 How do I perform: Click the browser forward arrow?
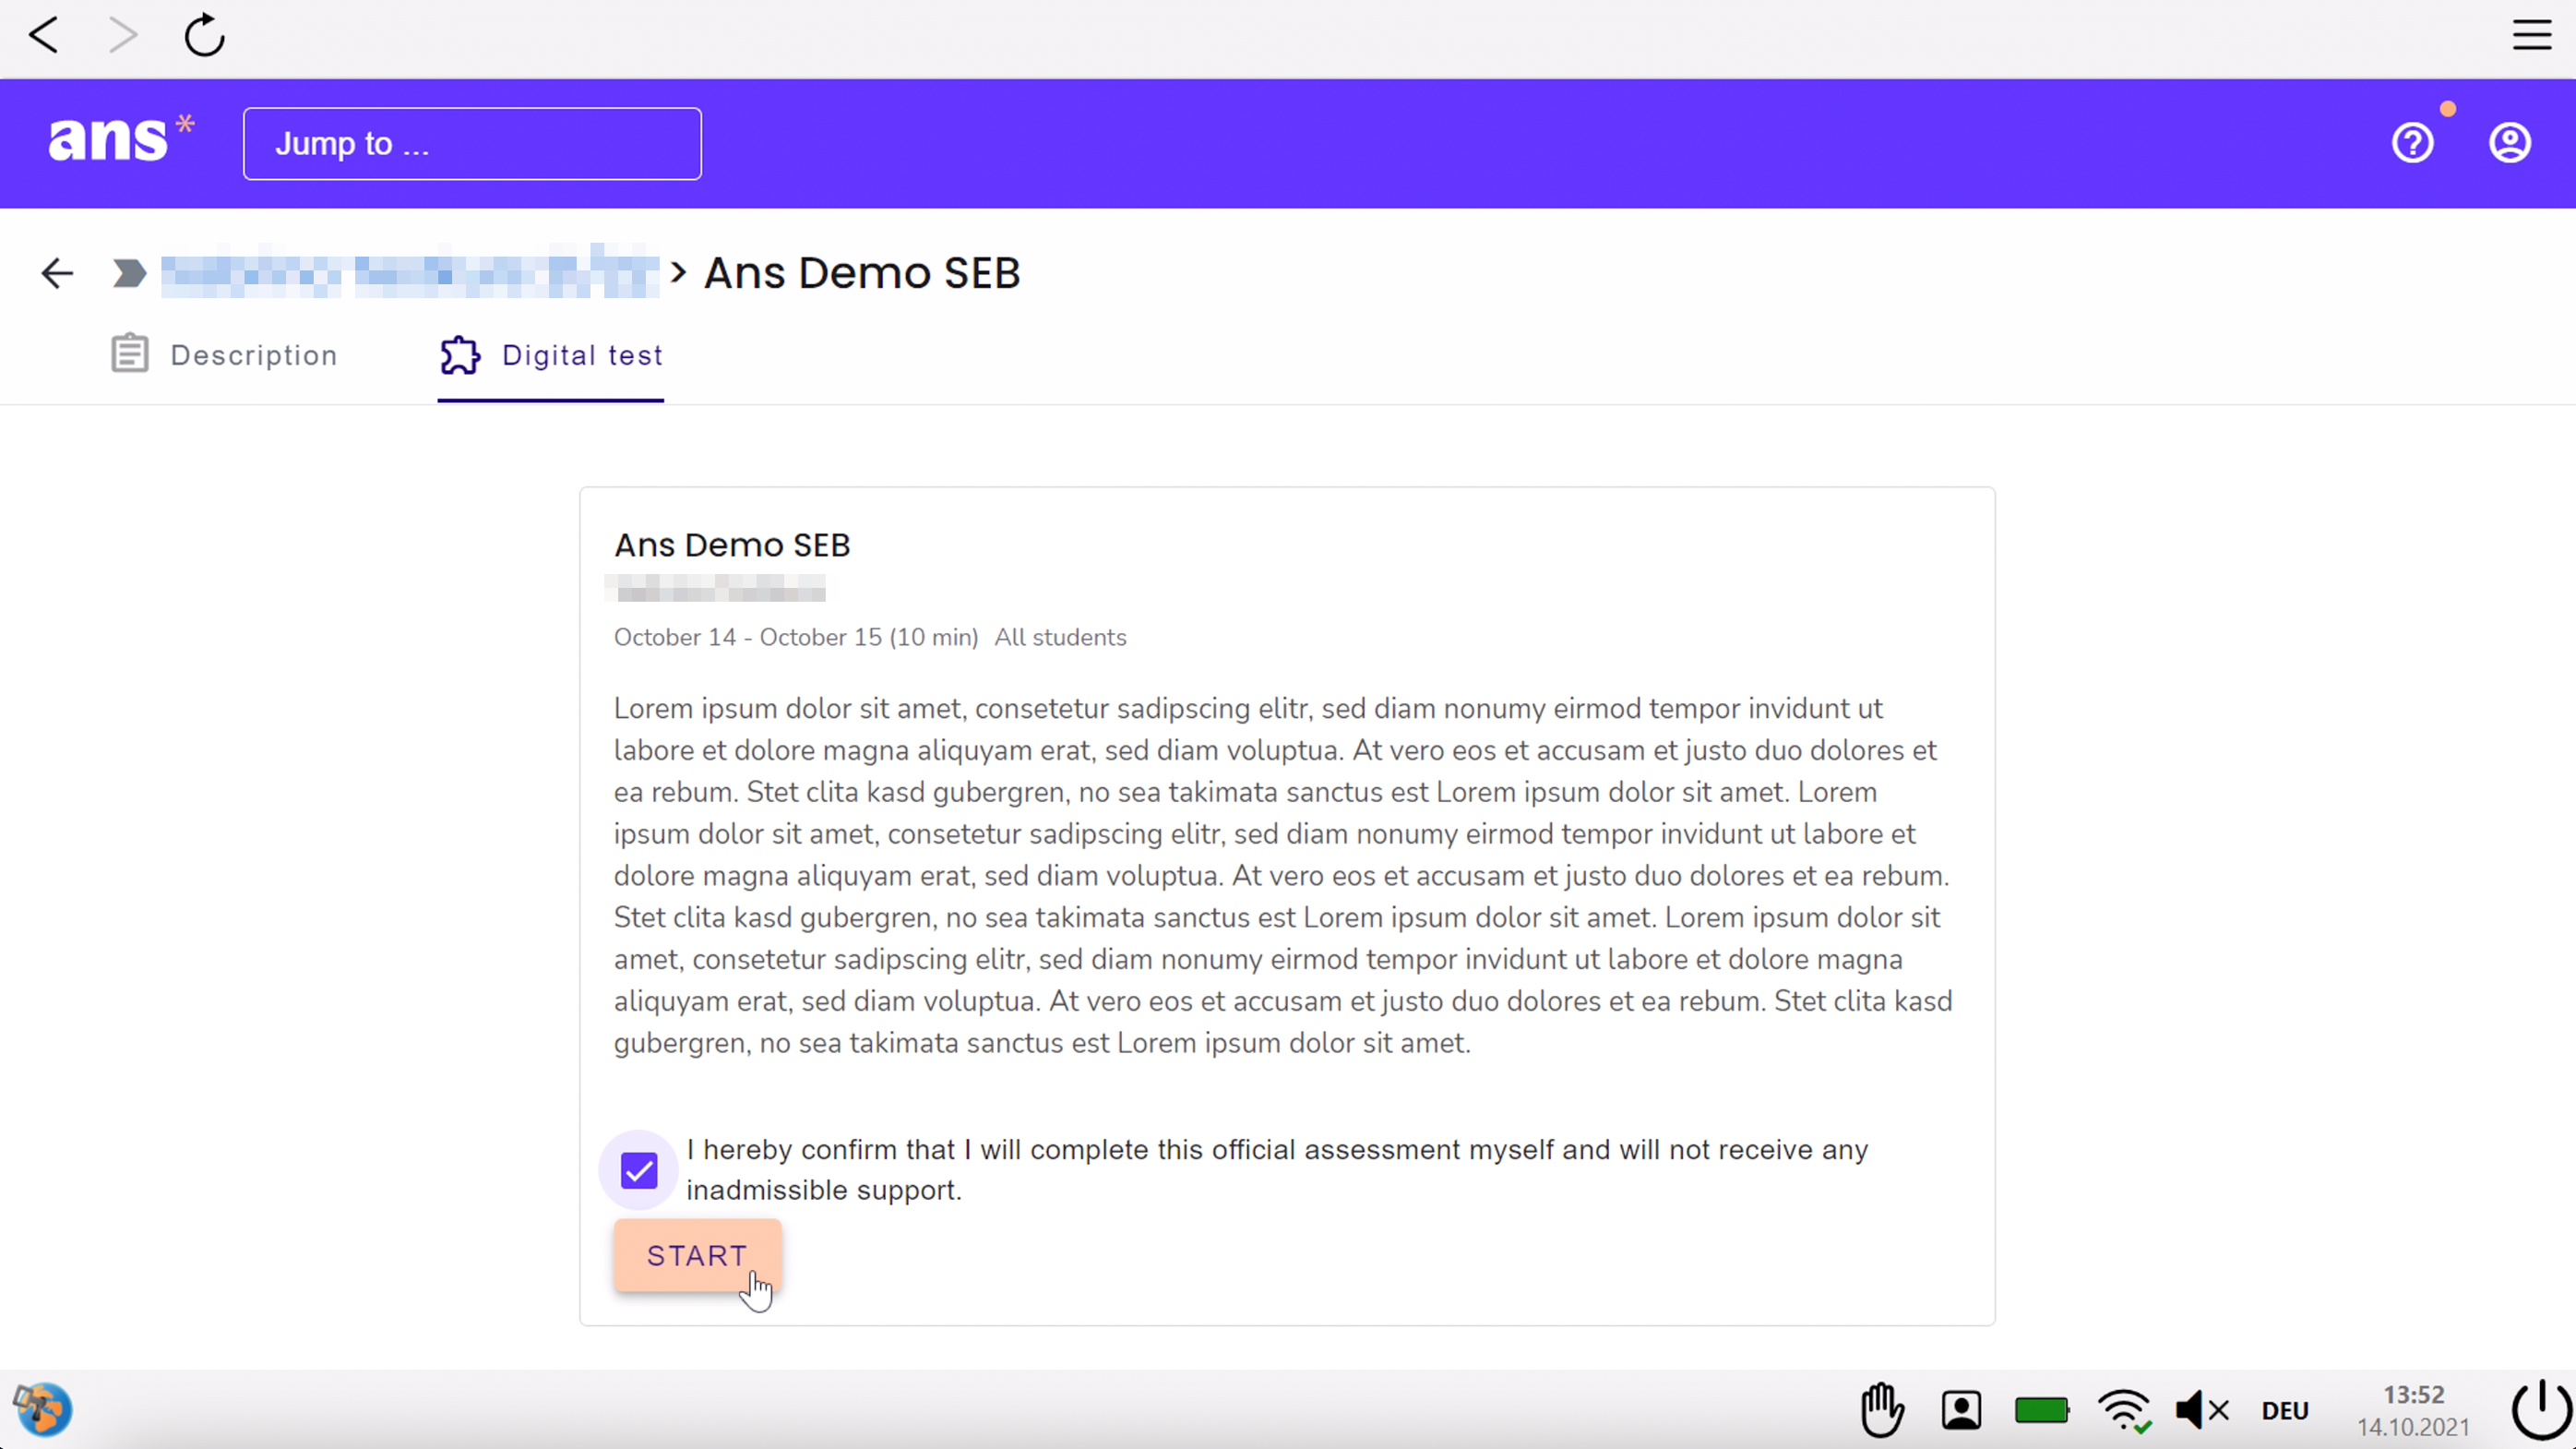[122, 36]
